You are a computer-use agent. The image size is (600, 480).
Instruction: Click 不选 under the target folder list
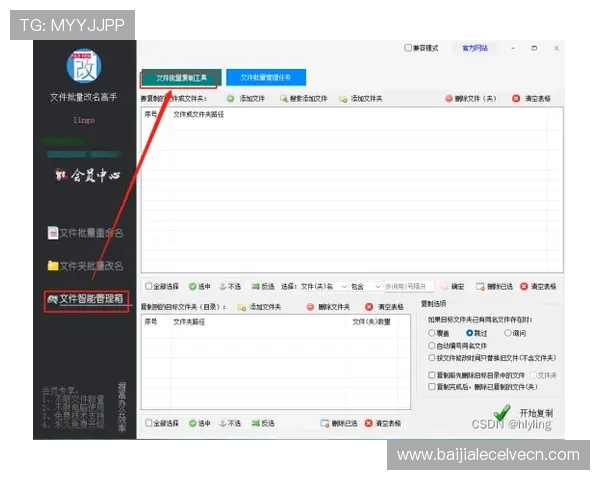click(230, 423)
